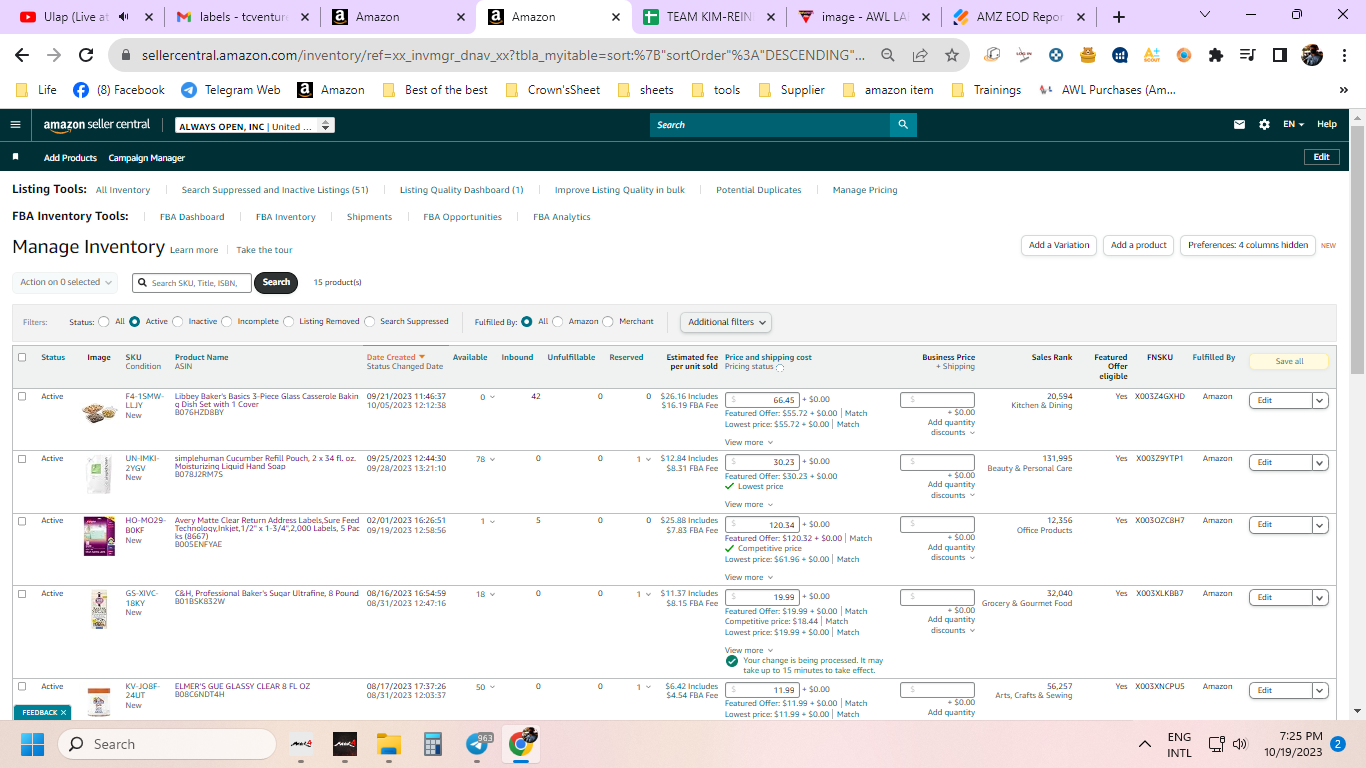Click the Seller Central search magnifier button

pyautogui.click(x=903, y=125)
